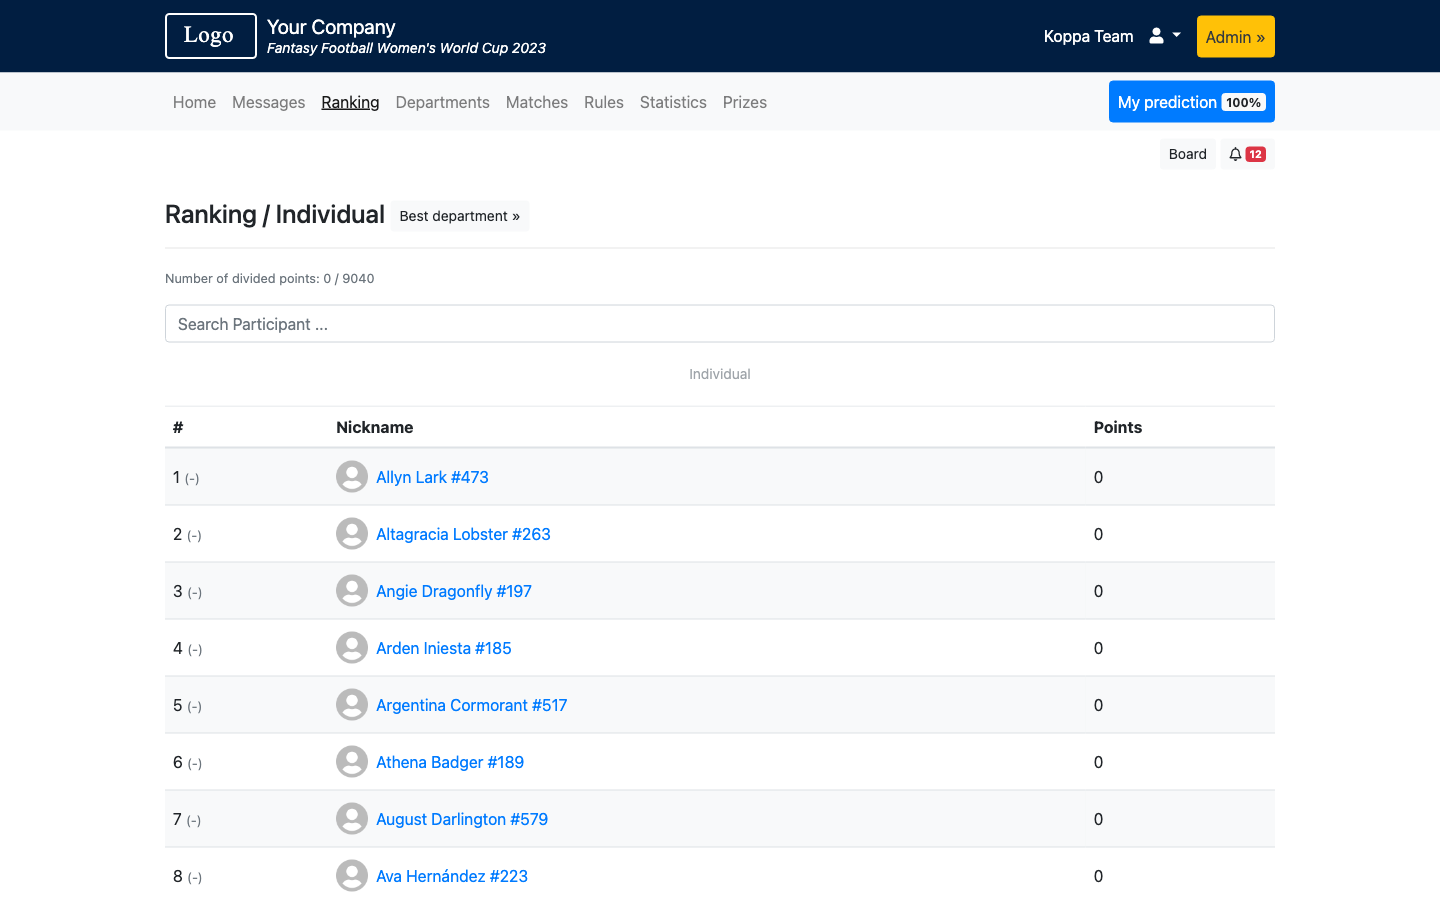Click Athena Badger's avatar icon
The height and width of the screenshot is (900, 1440).
tap(351, 762)
